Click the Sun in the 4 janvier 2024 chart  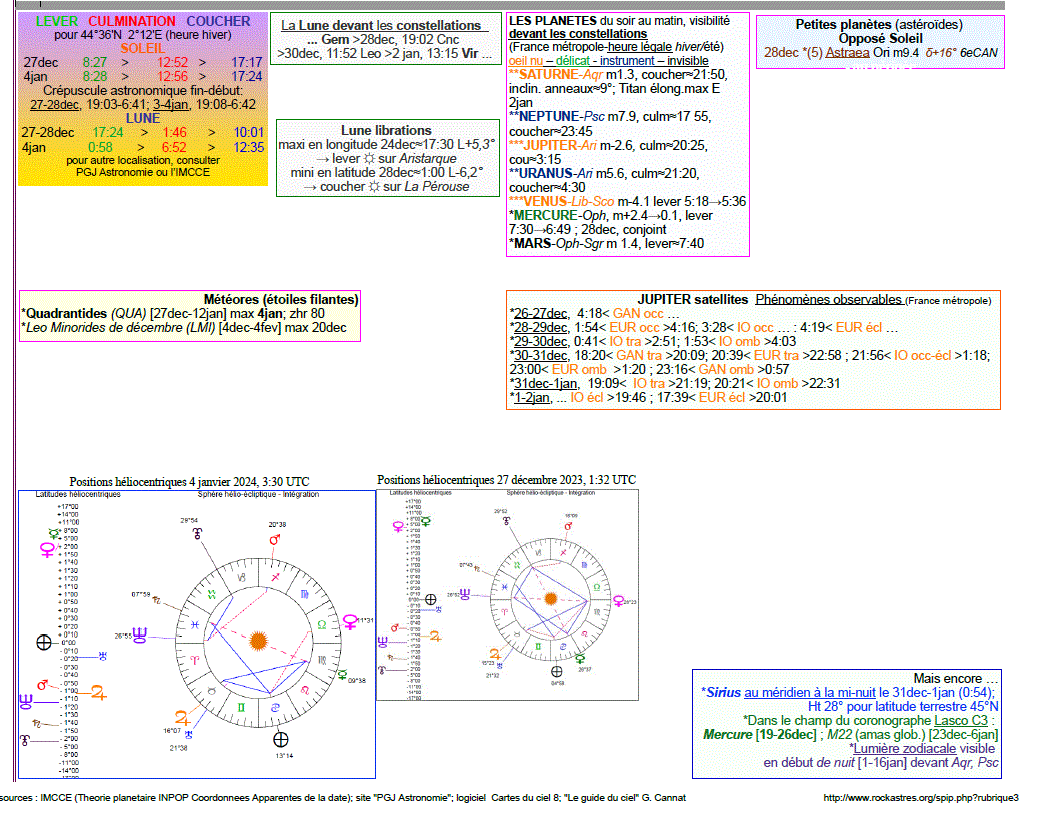pyautogui.click(x=258, y=641)
